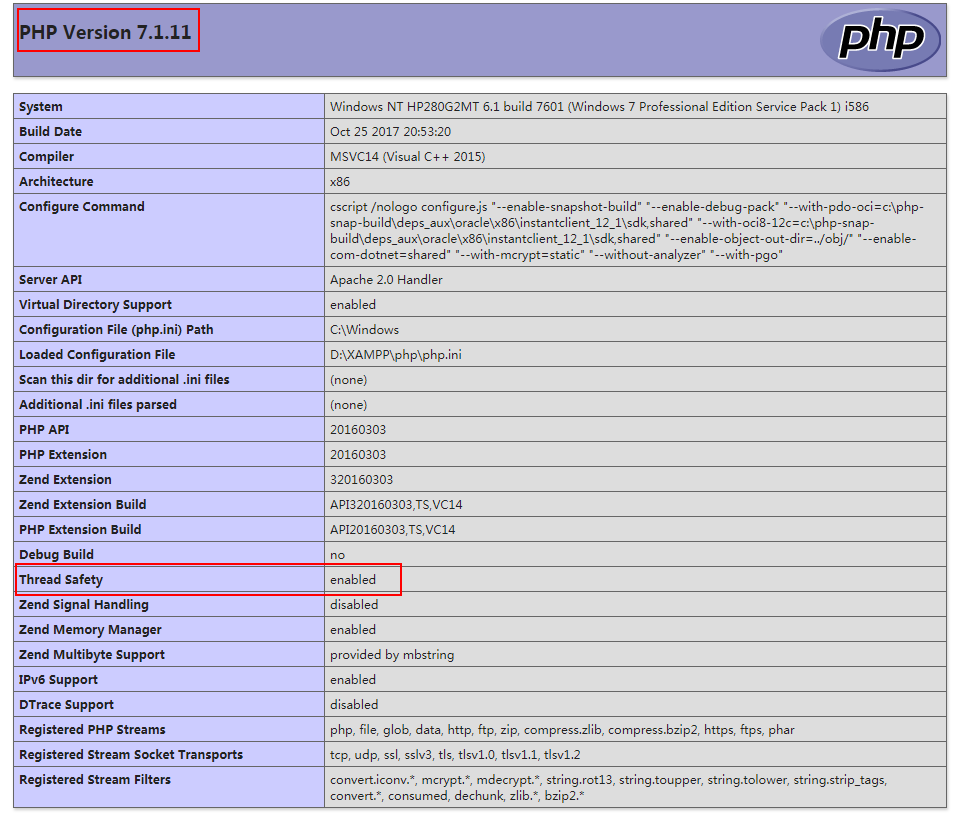Select the Windows NT HP280G2MT system value

tap(599, 107)
